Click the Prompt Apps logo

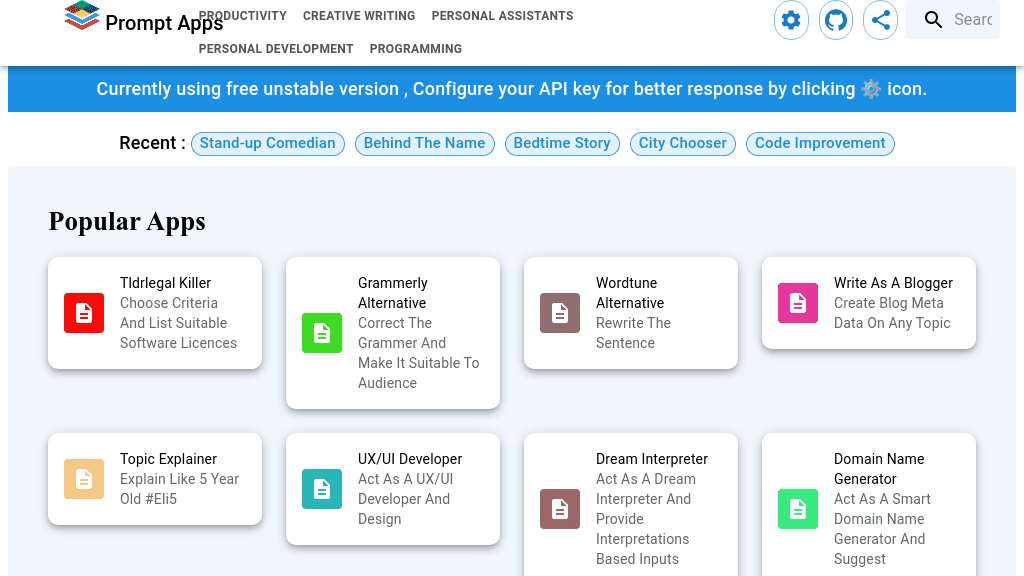143,19
